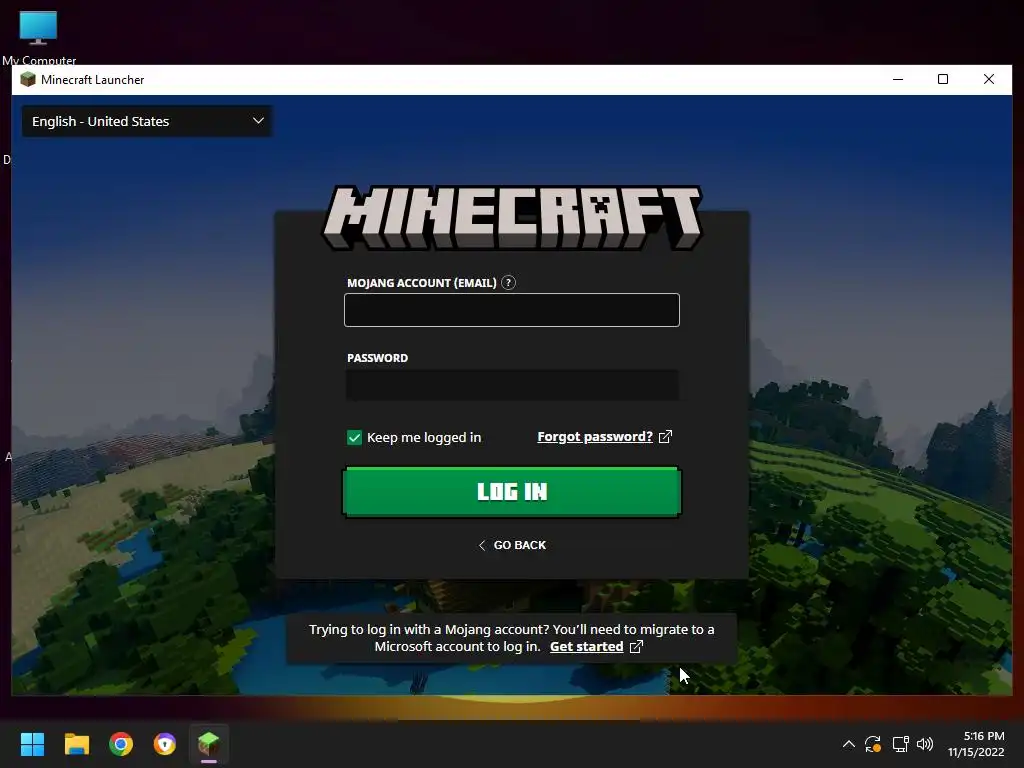Open the volume speaker tray icon
The height and width of the screenshot is (768, 1024).
pyautogui.click(x=925, y=744)
